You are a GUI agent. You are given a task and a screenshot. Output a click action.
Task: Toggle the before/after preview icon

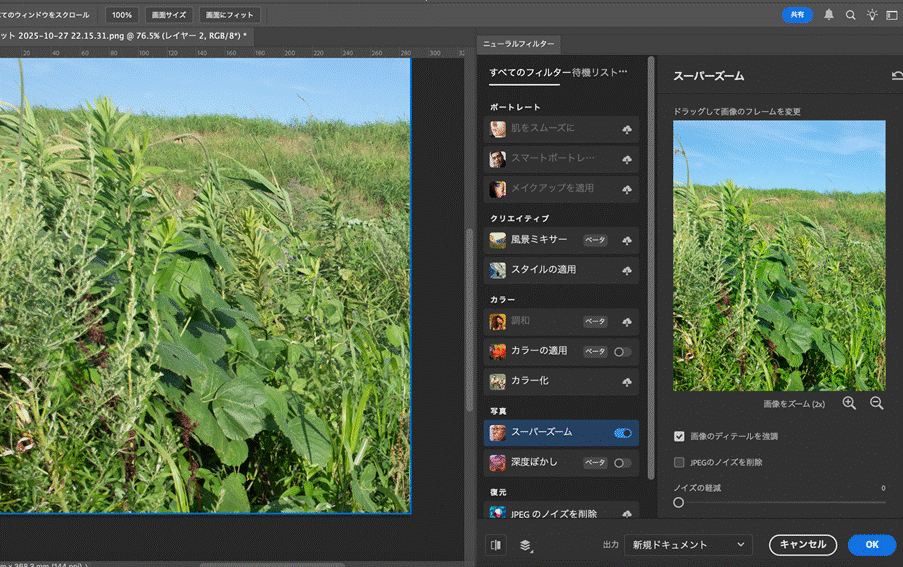point(495,545)
